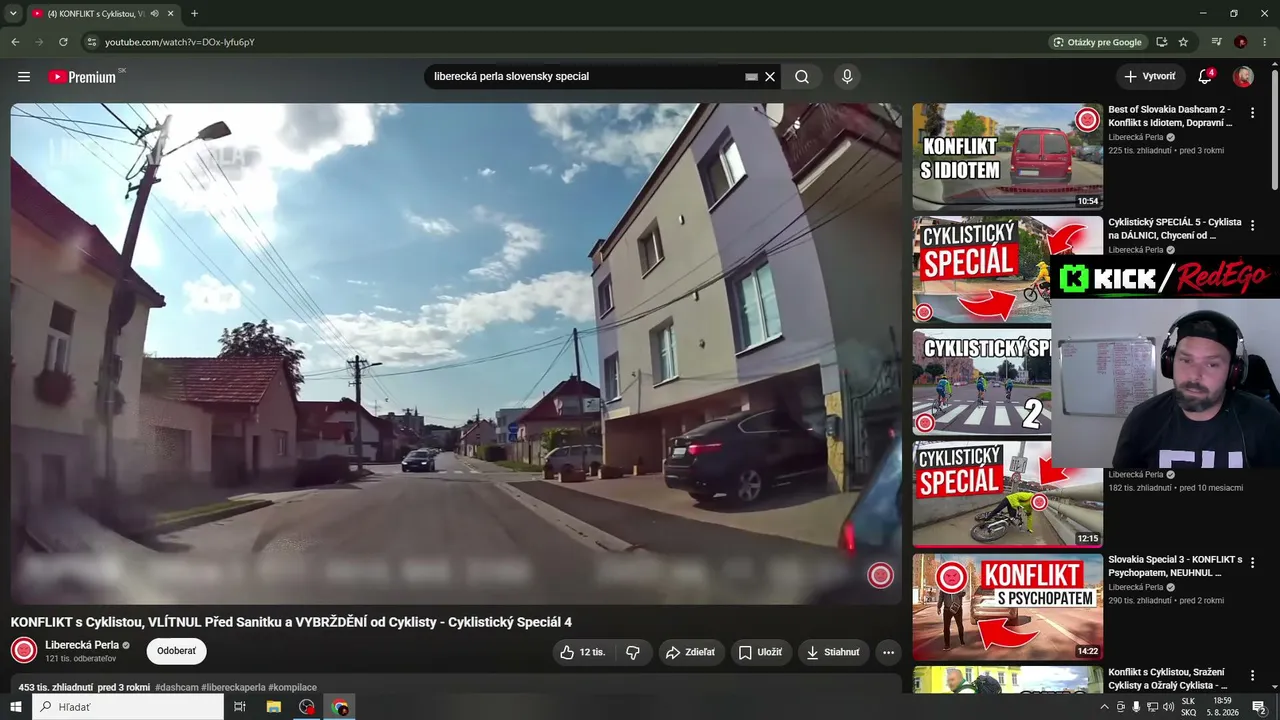Install app icon in address bar
This screenshot has width=1280, height=720.
click(1161, 42)
